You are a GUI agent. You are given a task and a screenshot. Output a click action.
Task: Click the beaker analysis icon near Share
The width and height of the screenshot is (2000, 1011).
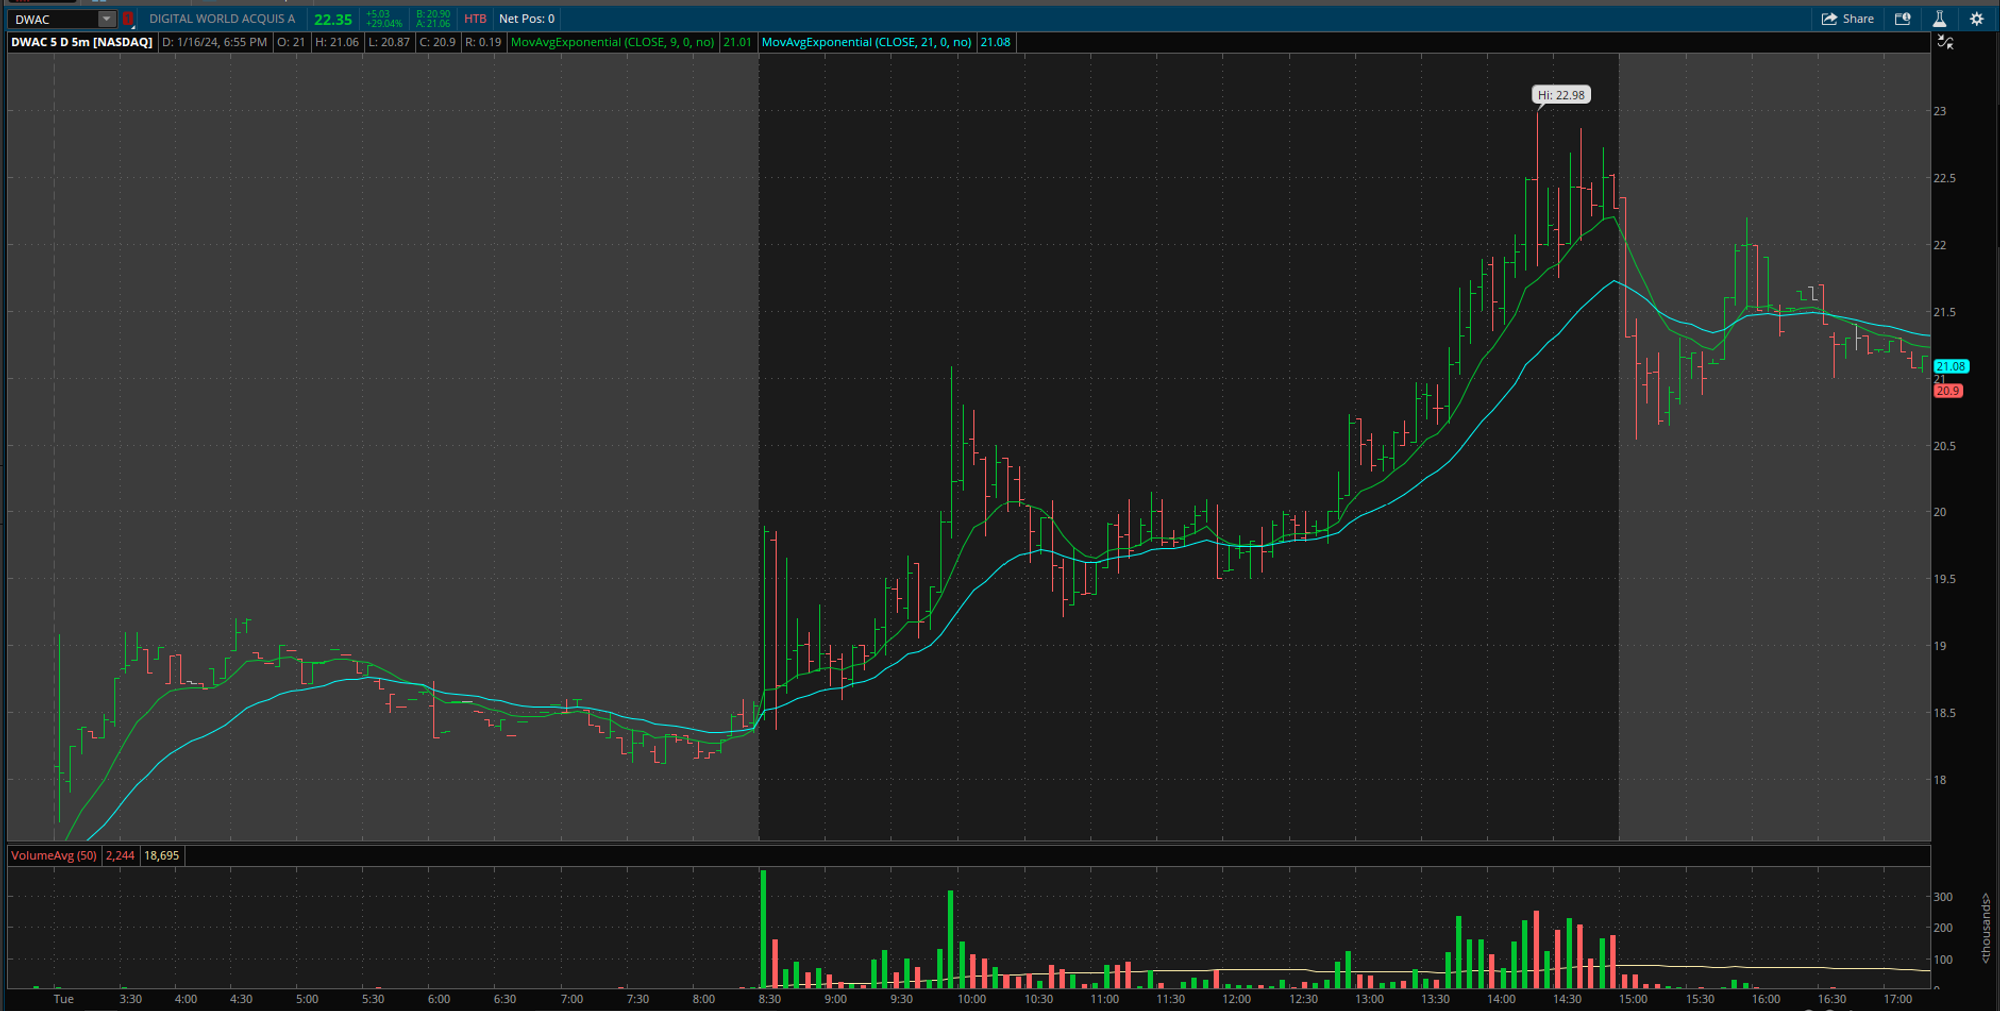point(1940,18)
